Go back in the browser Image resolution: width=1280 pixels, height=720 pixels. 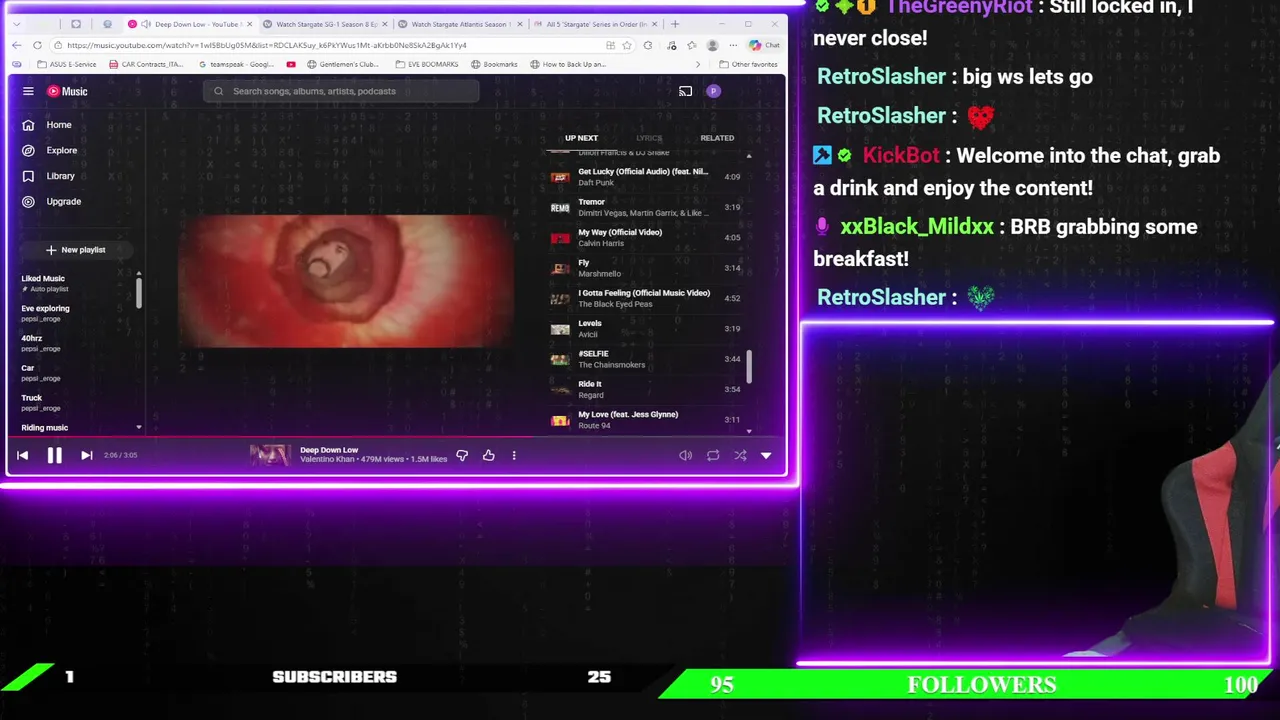pyautogui.click(x=17, y=45)
